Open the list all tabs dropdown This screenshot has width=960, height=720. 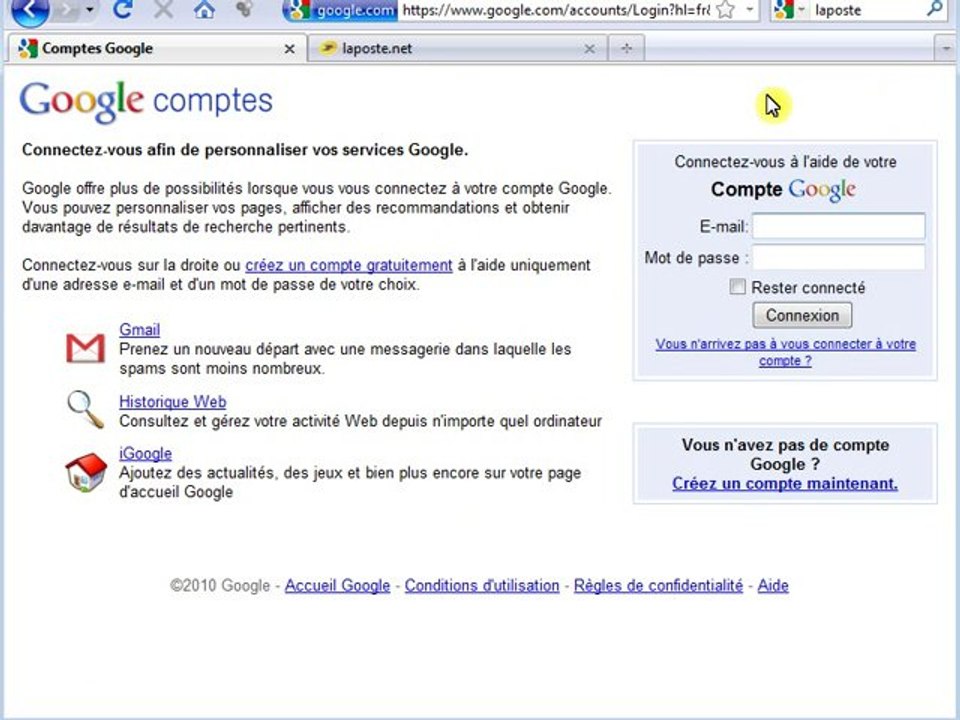click(945, 49)
